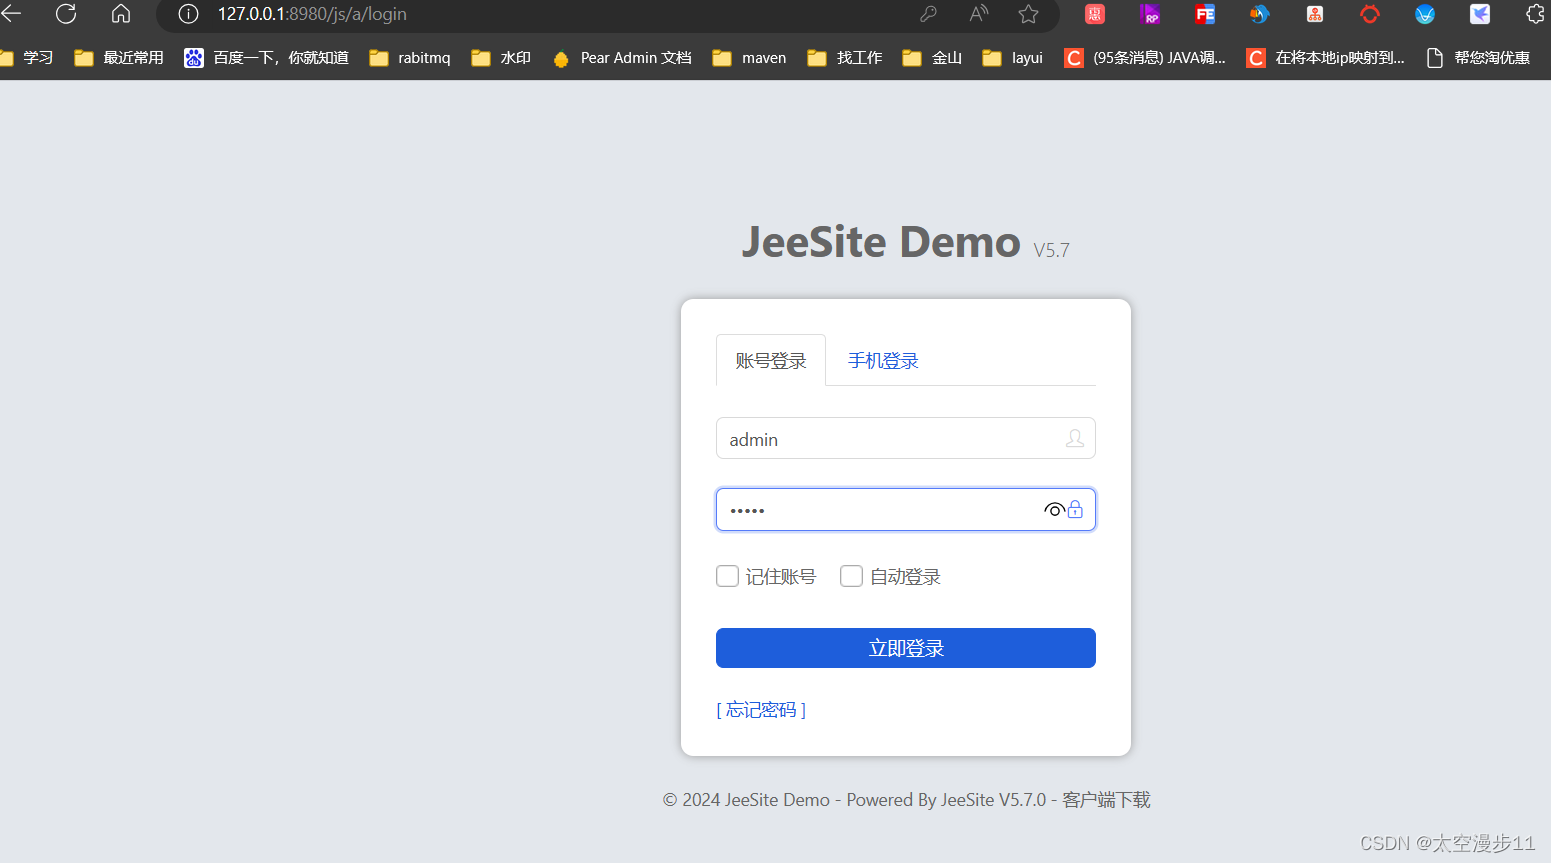Open the FE helper extension icon
Image resolution: width=1551 pixels, height=863 pixels.
coord(1205,14)
